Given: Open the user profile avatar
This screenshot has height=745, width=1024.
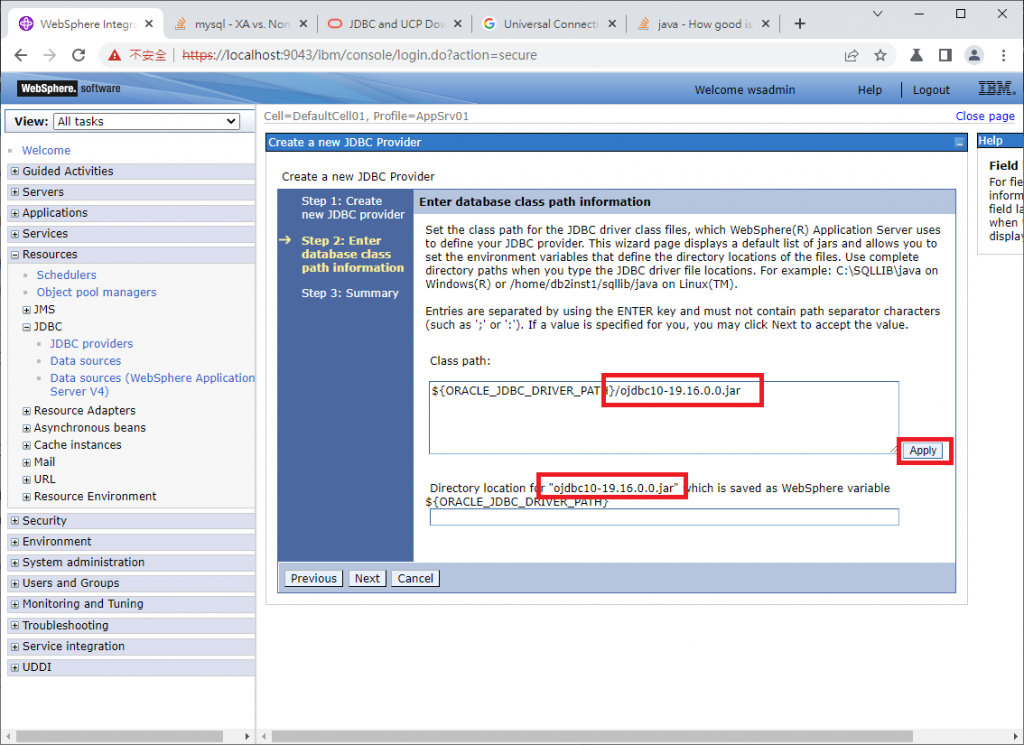Looking at the screenshot, I should coord(974,55).
